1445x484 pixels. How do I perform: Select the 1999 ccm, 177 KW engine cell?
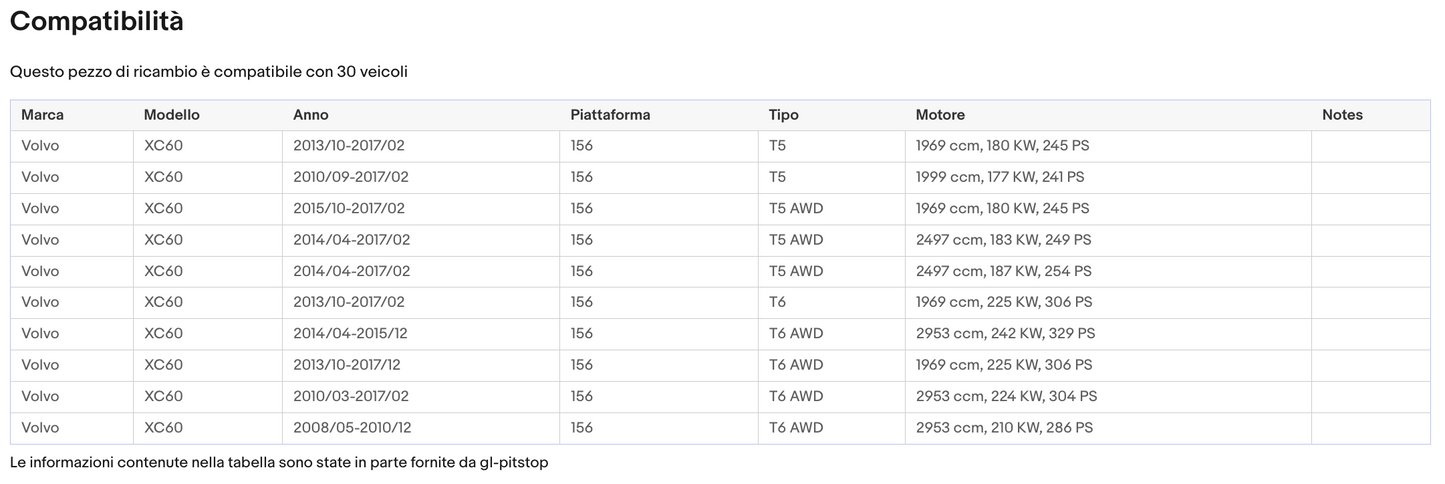(1000, 177)
